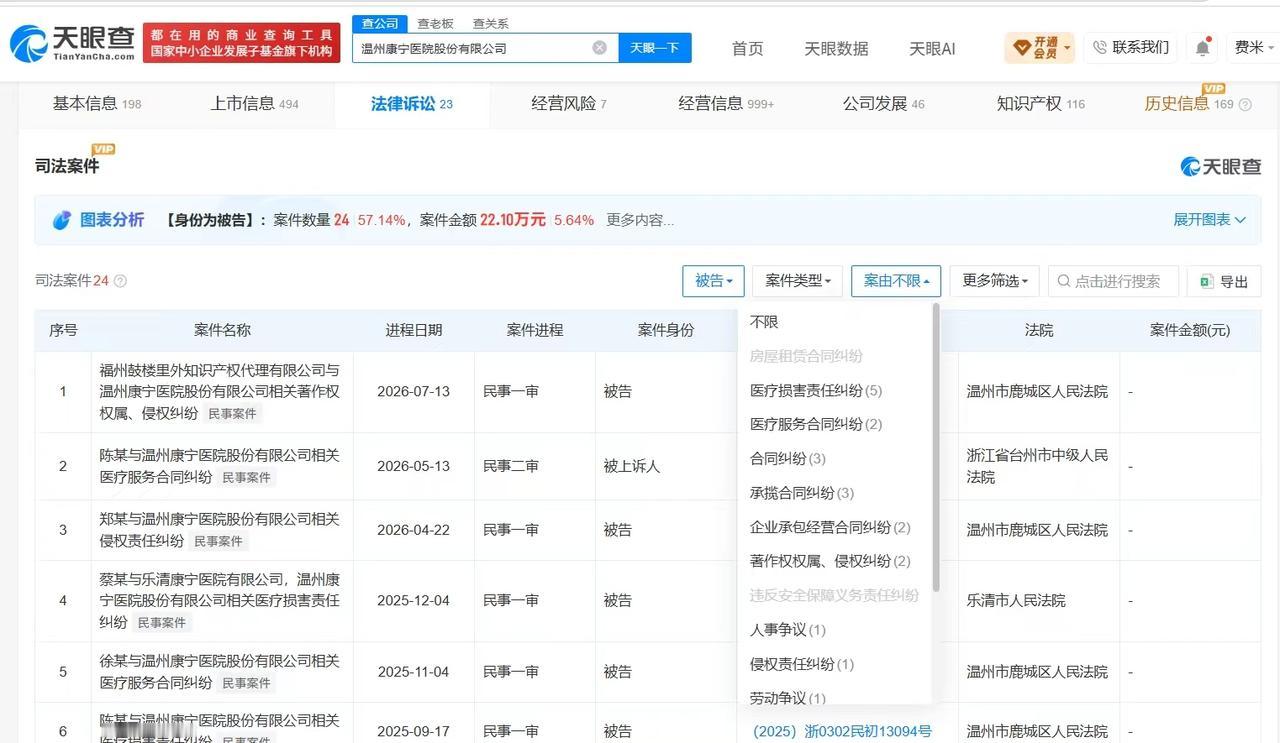Choose 医疗服务合同纠纷 (2) filter option
This screenshot has height=743, width=1280.
pyautogui.click(x=816, y=424)
